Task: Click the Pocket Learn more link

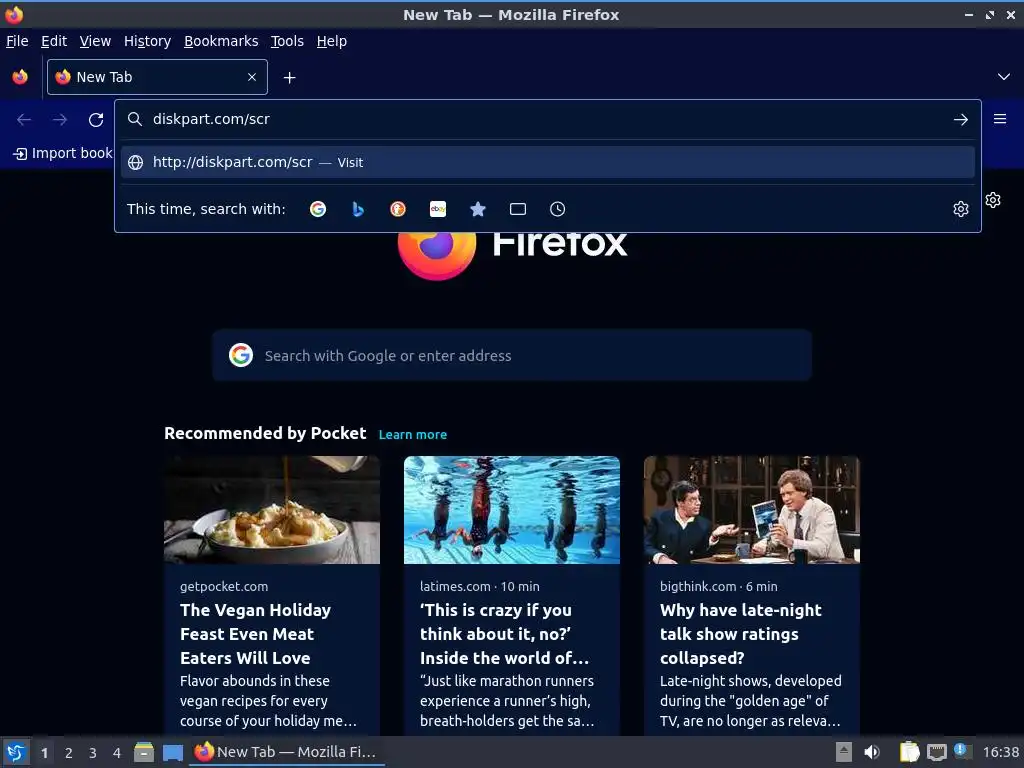Action: pos(413,434)
